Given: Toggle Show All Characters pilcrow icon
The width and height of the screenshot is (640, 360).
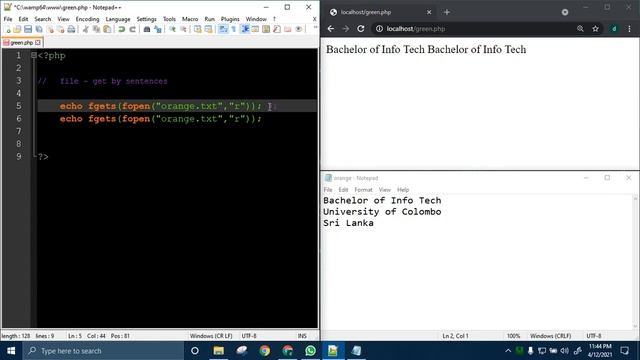Looking at the screenshot, I should coord(233,29).
